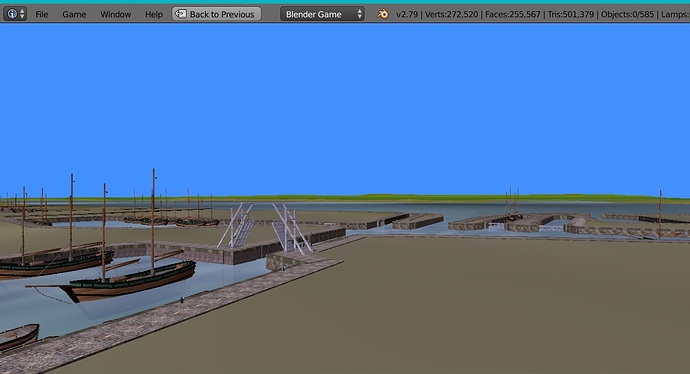The height and width of the screenshot is (374, 690).
Task: Click the Faces:255,567 statistic text
Action: click(513, 14)
